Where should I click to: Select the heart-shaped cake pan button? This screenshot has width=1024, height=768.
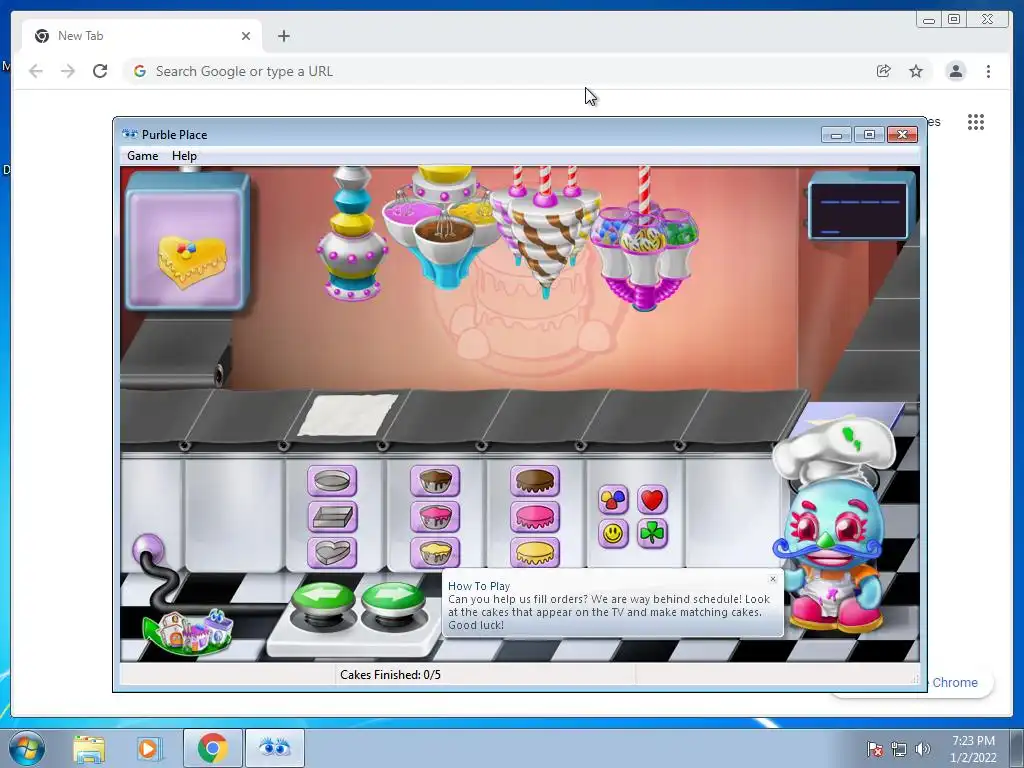[332, 552]
